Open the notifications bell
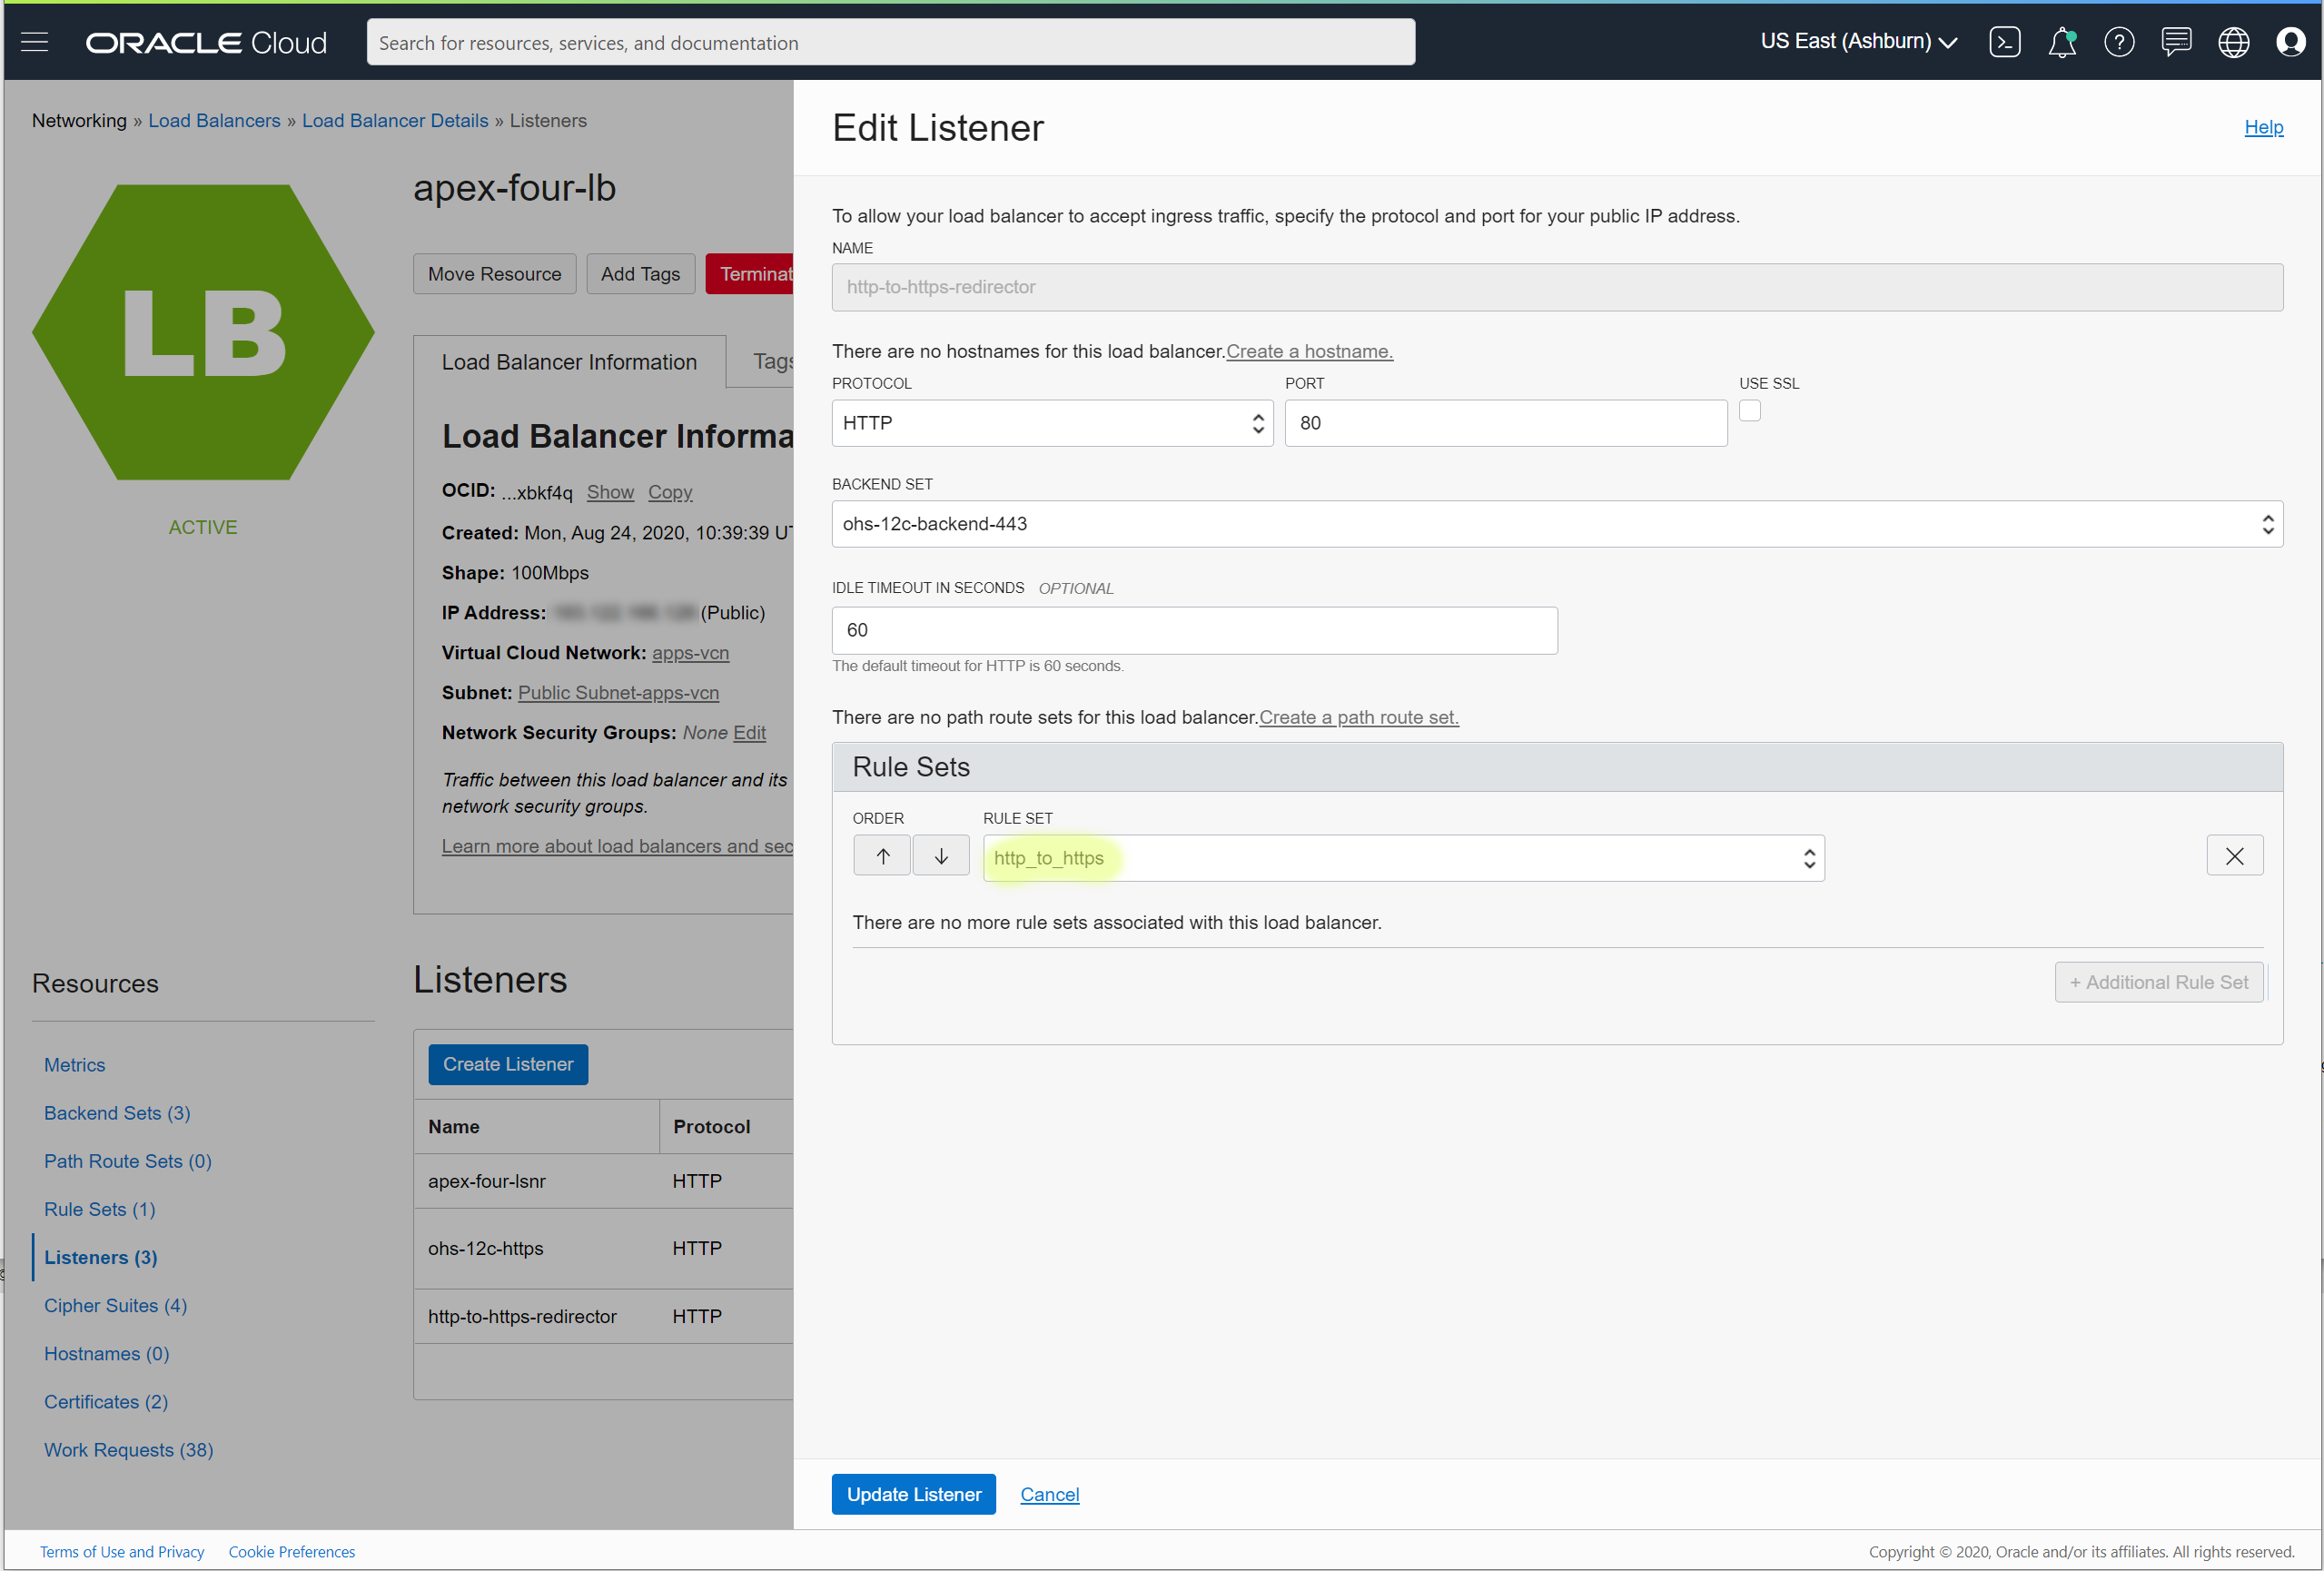2324x1571 pixels. 2062,41
